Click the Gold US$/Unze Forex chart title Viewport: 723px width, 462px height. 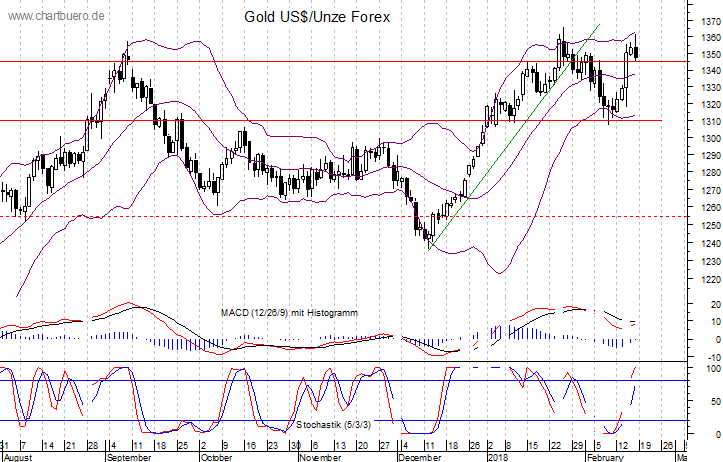[x=318, y=17]
